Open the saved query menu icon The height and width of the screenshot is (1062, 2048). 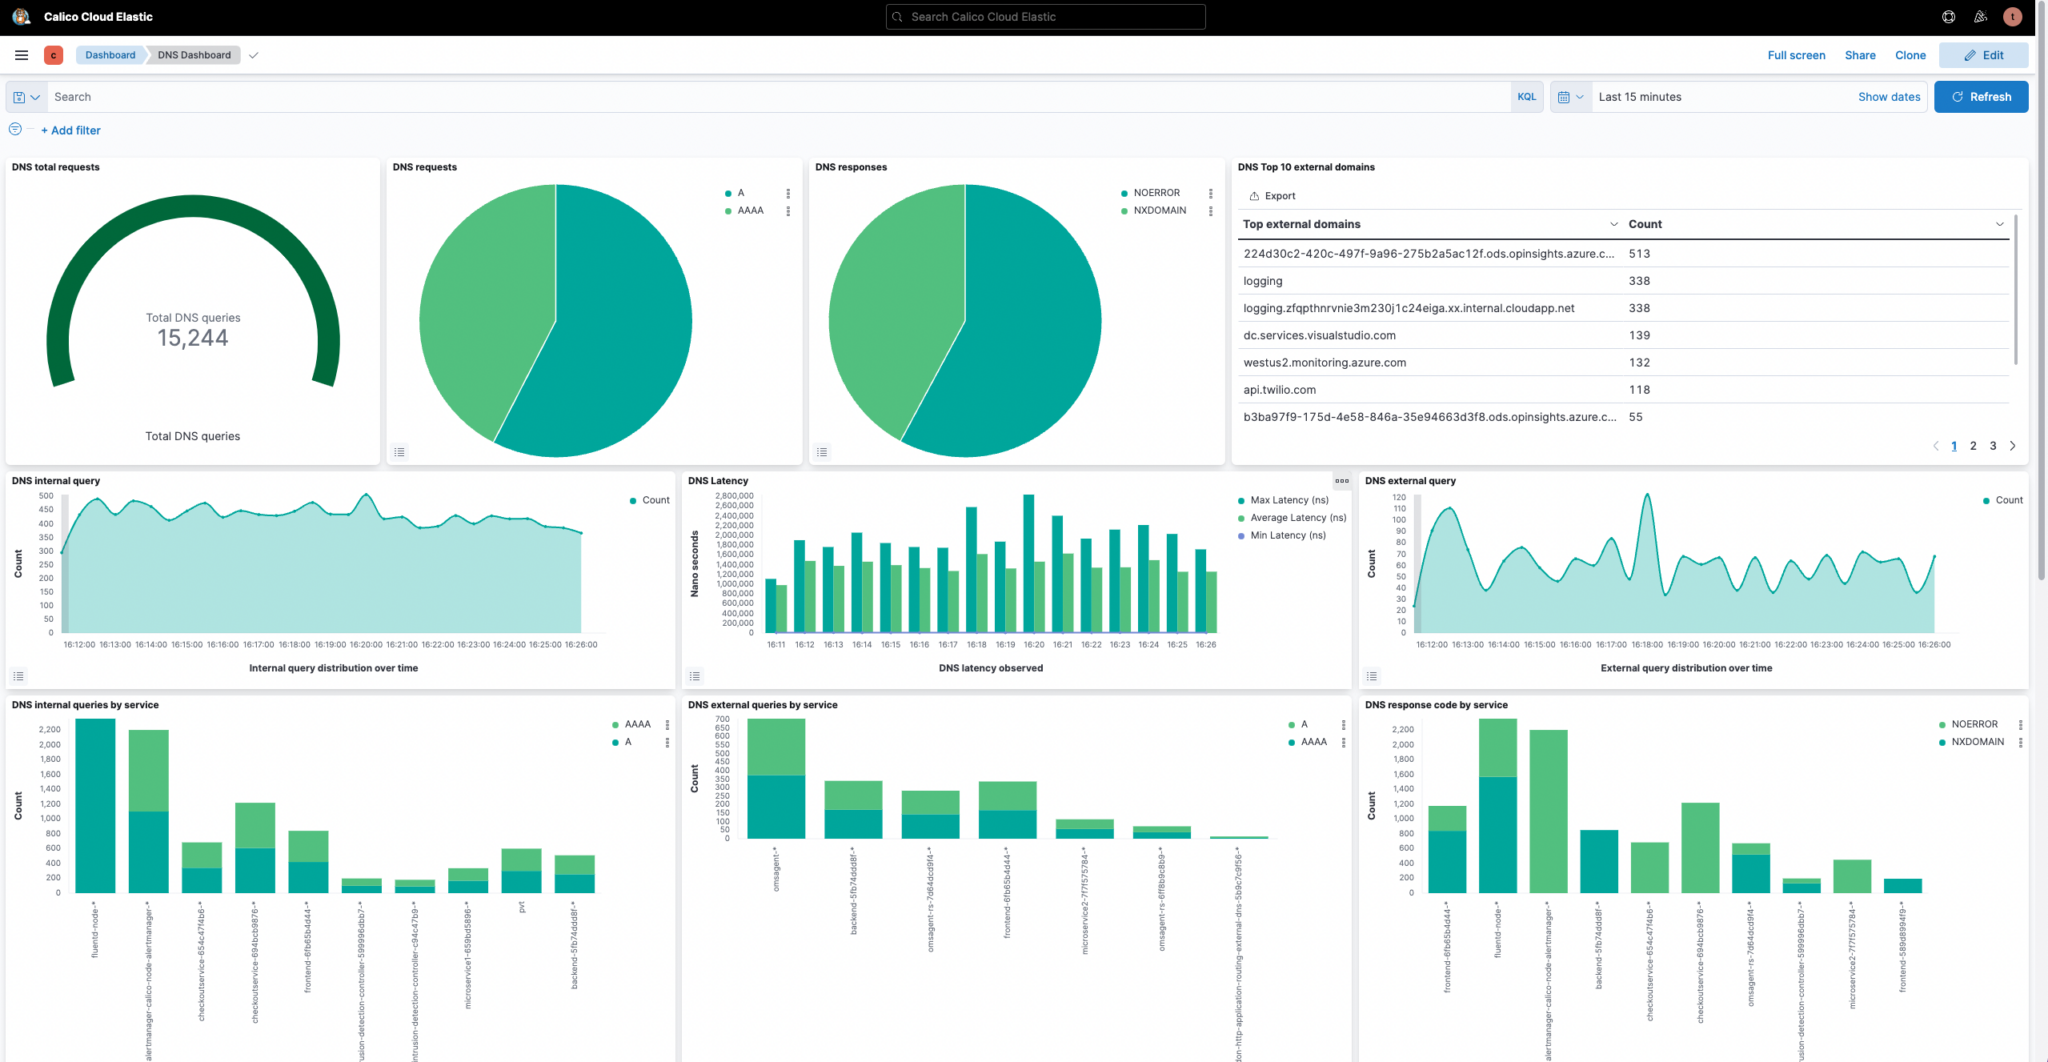click(x=26, y=96)
